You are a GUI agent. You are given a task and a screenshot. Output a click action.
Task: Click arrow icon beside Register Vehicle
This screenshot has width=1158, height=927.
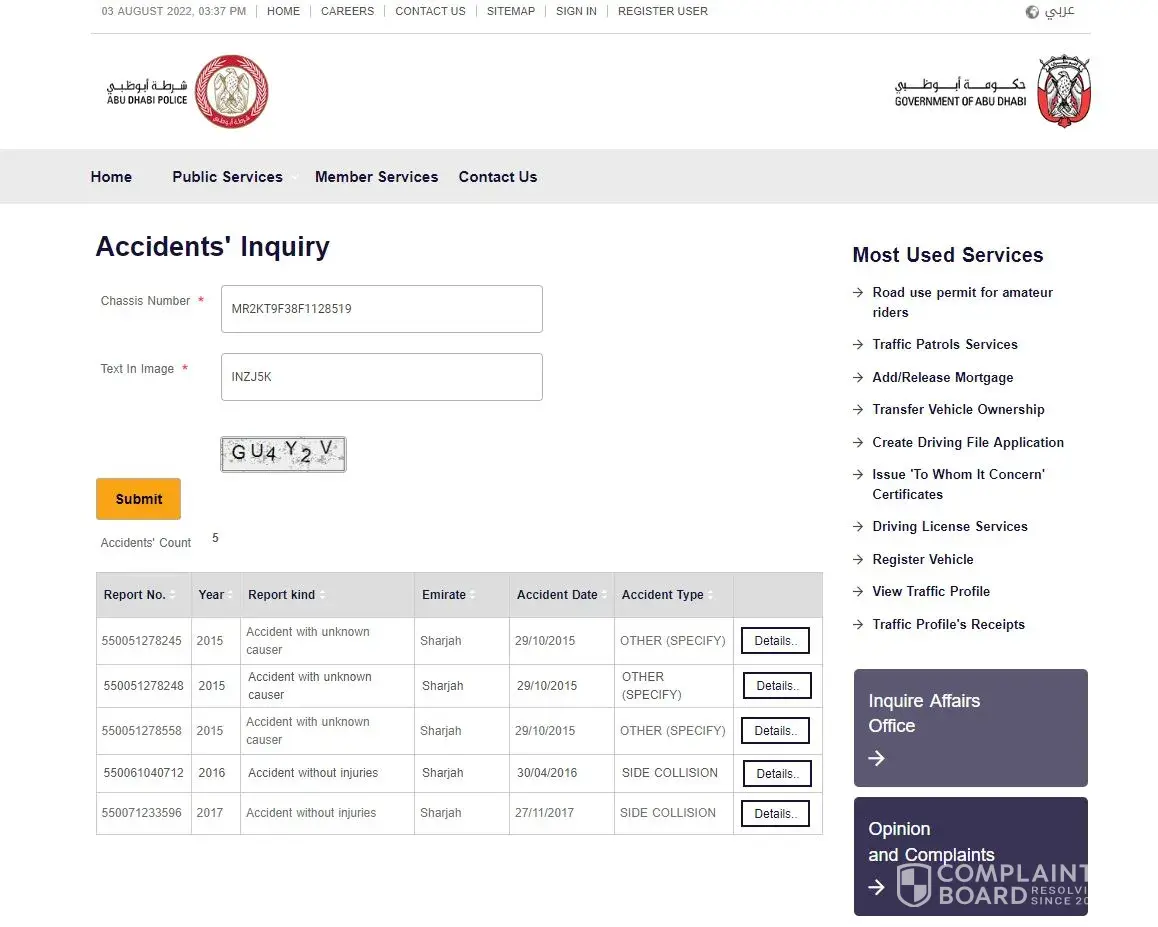click(x=857, y=559)
